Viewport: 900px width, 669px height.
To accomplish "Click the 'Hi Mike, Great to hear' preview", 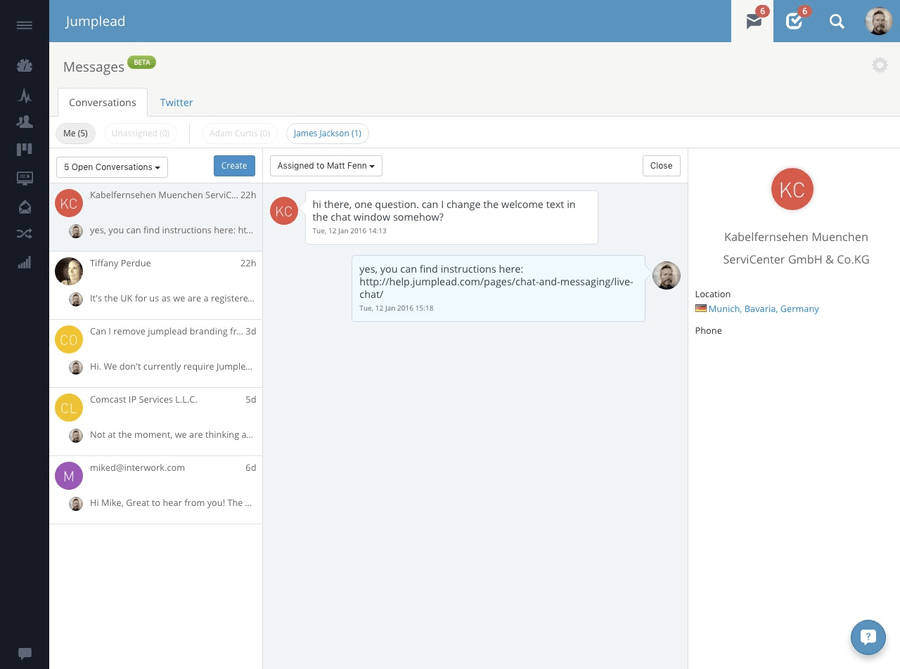I will click(x=170, y=503).
